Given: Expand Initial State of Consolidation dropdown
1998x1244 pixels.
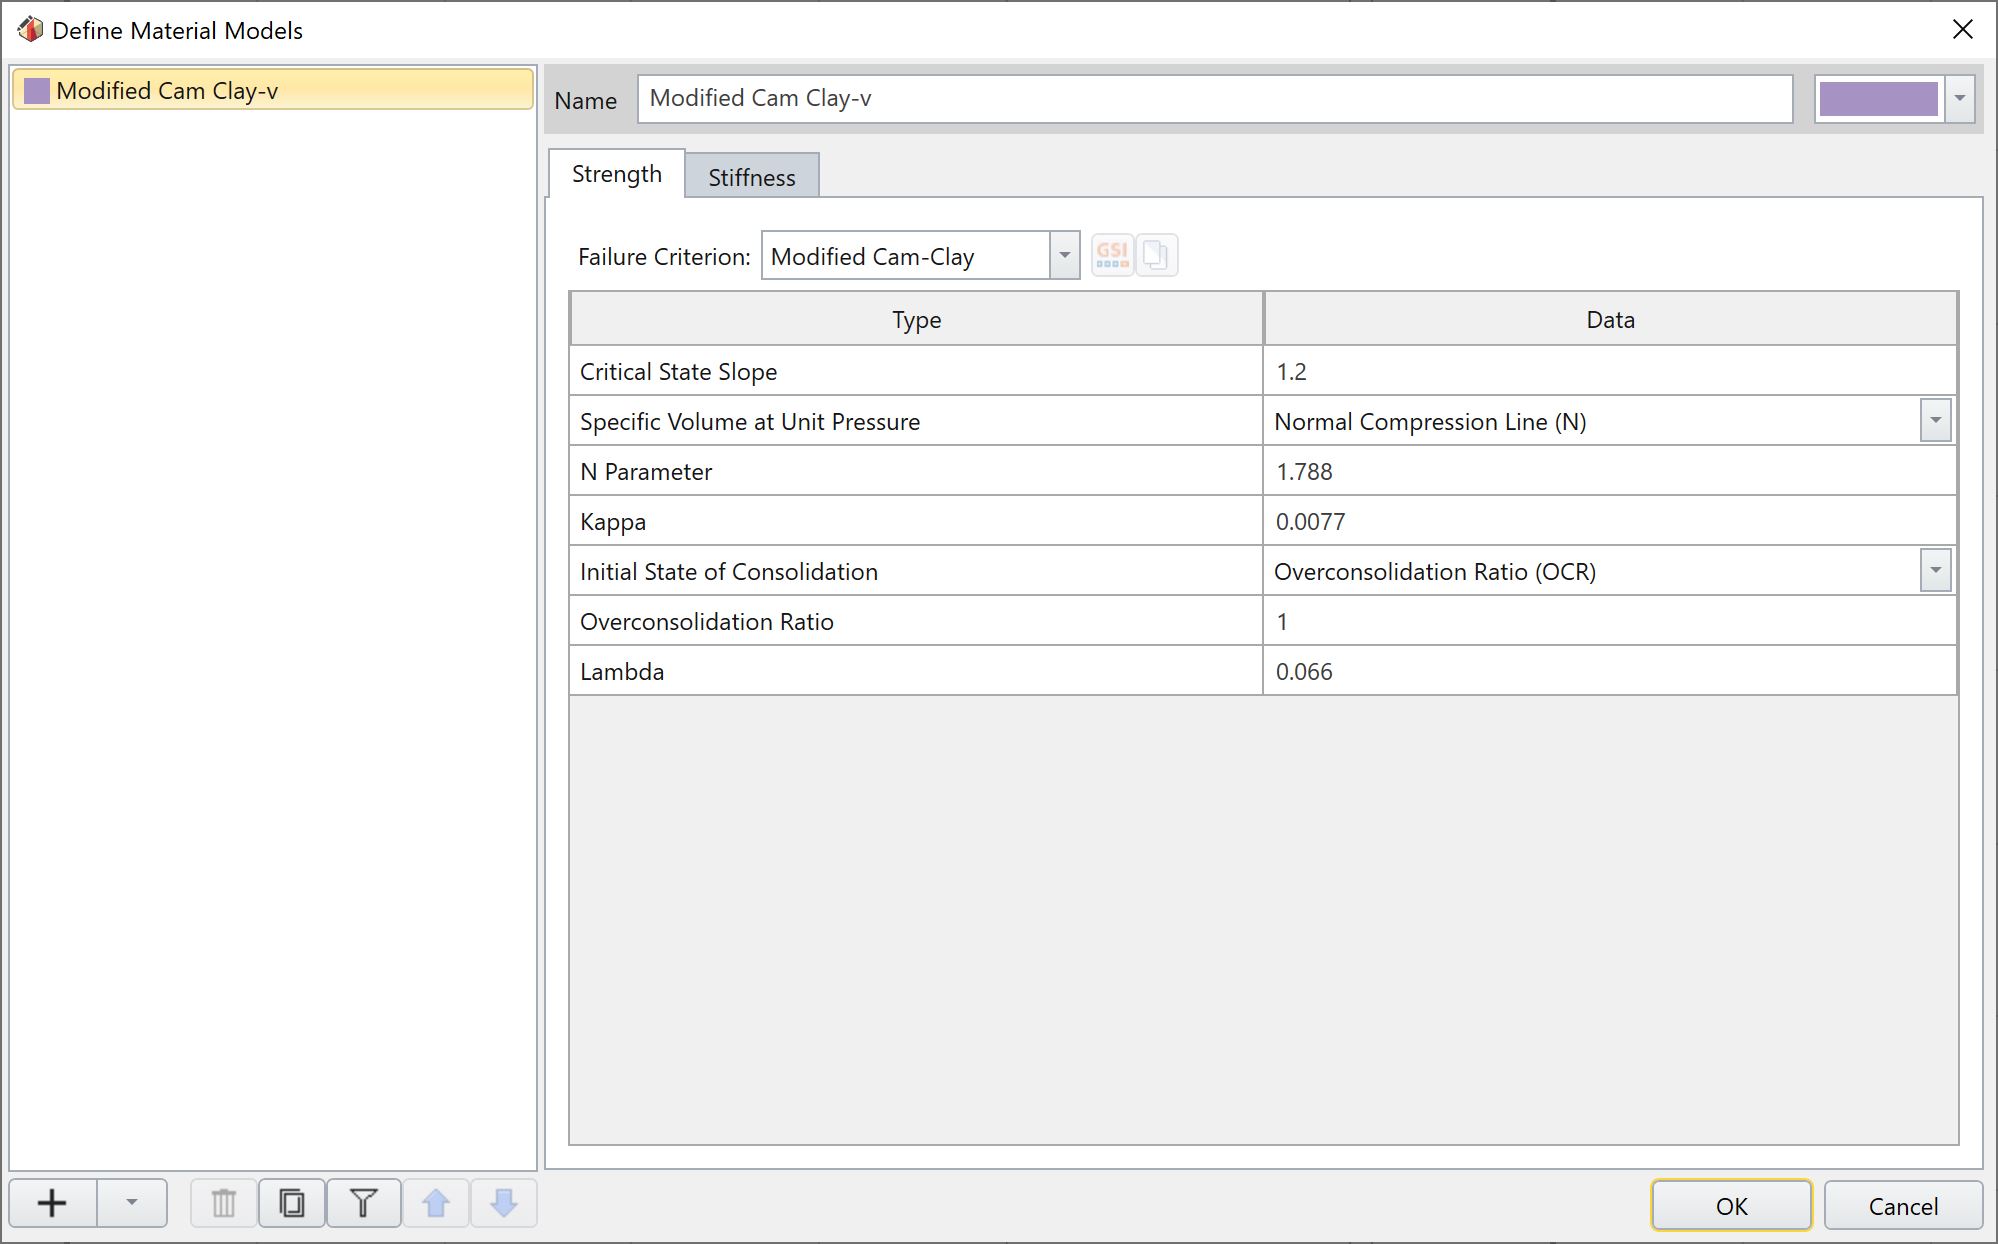Looking at the screenshot, I should point(1935,571).
